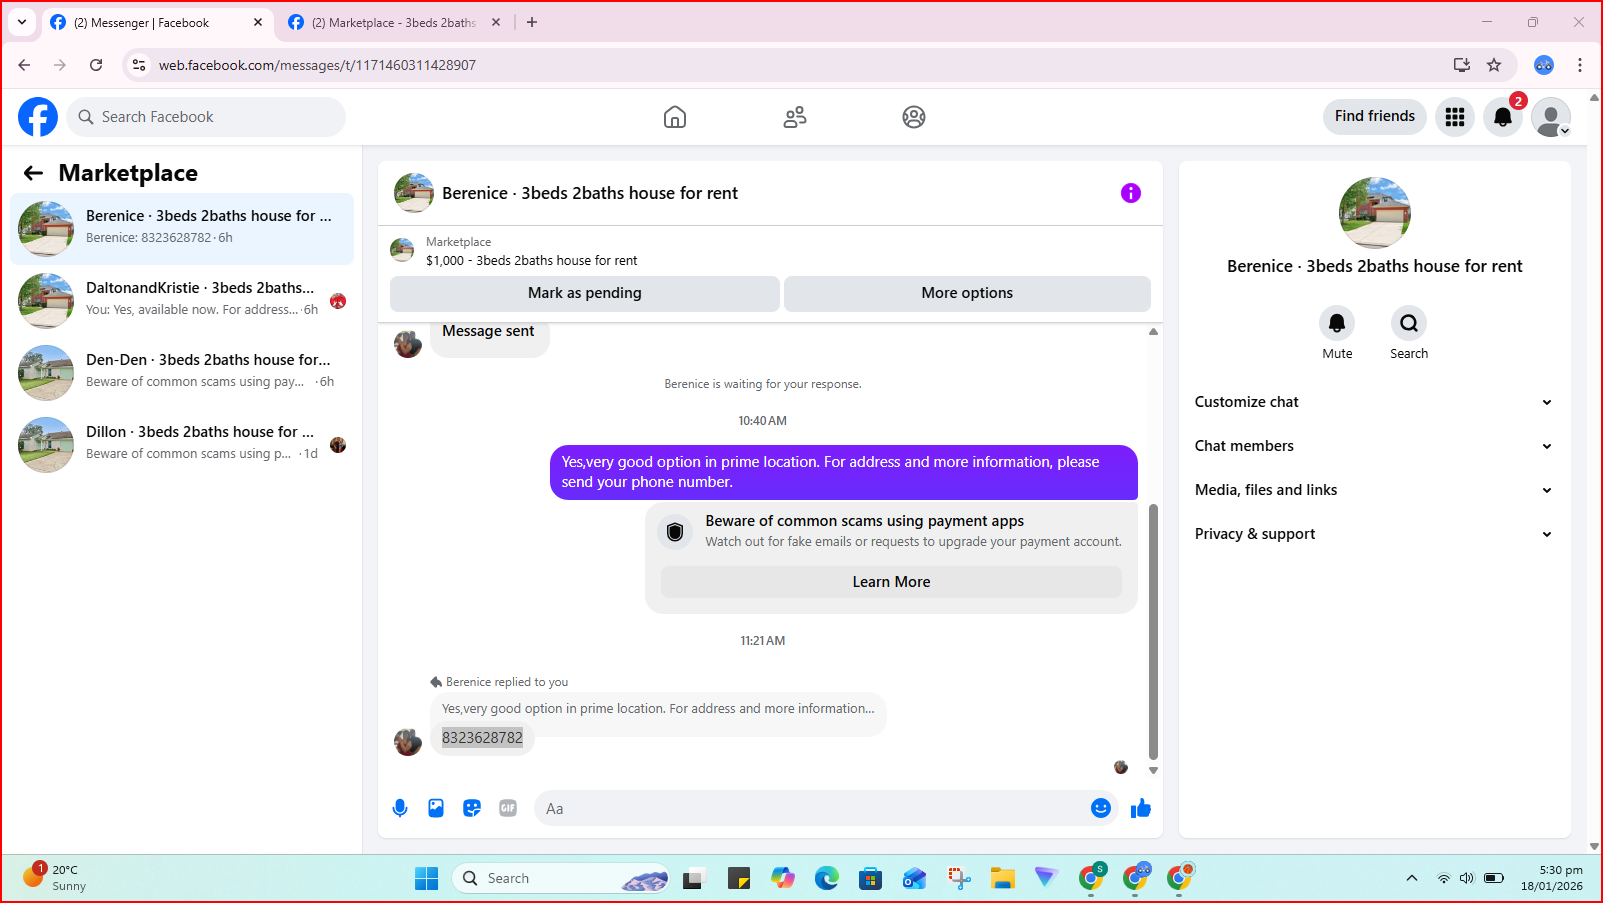
Task: Click the listing photo in right panel
Action: point(1375,213)
